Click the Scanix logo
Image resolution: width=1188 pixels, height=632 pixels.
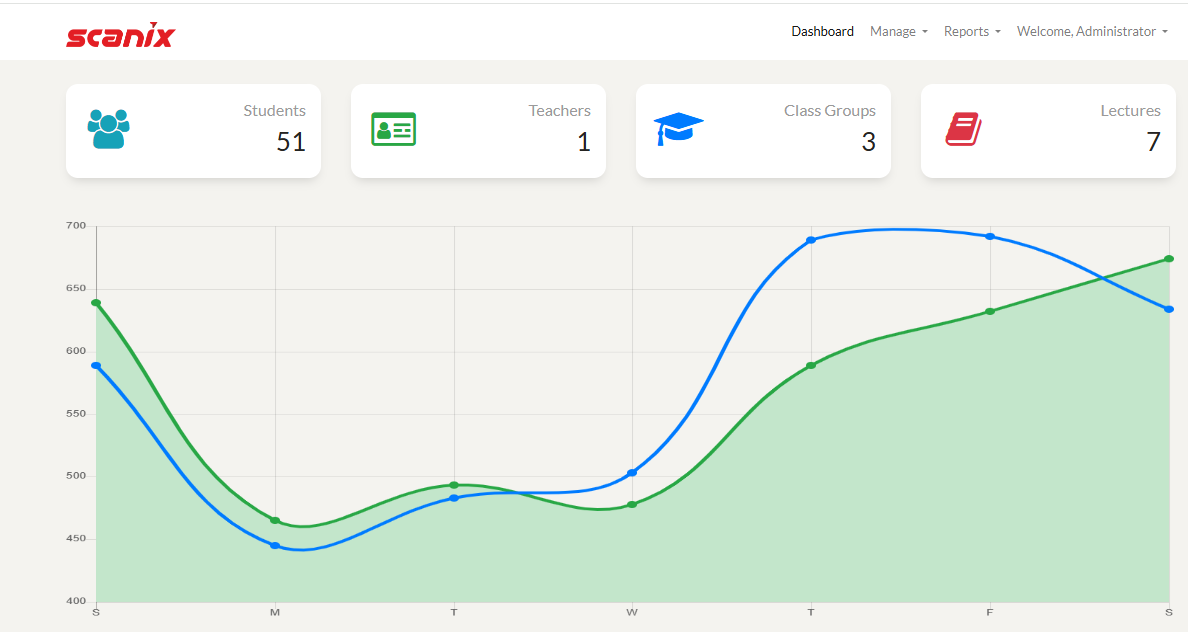pyautogui.click(x=120, y=36)
